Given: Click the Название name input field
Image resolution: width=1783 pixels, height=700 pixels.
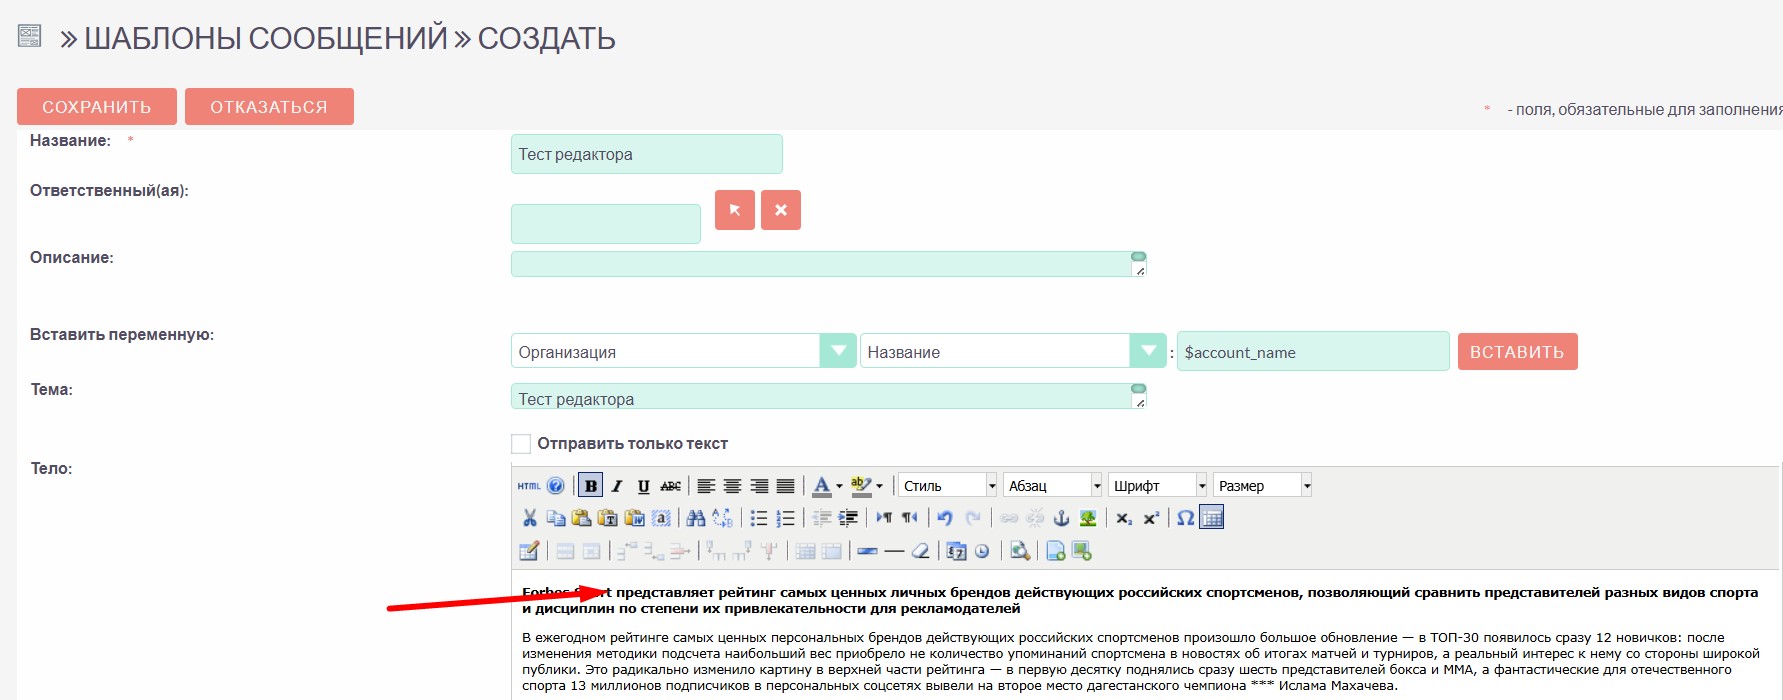Looking at the screenshot, I should 646,154.
